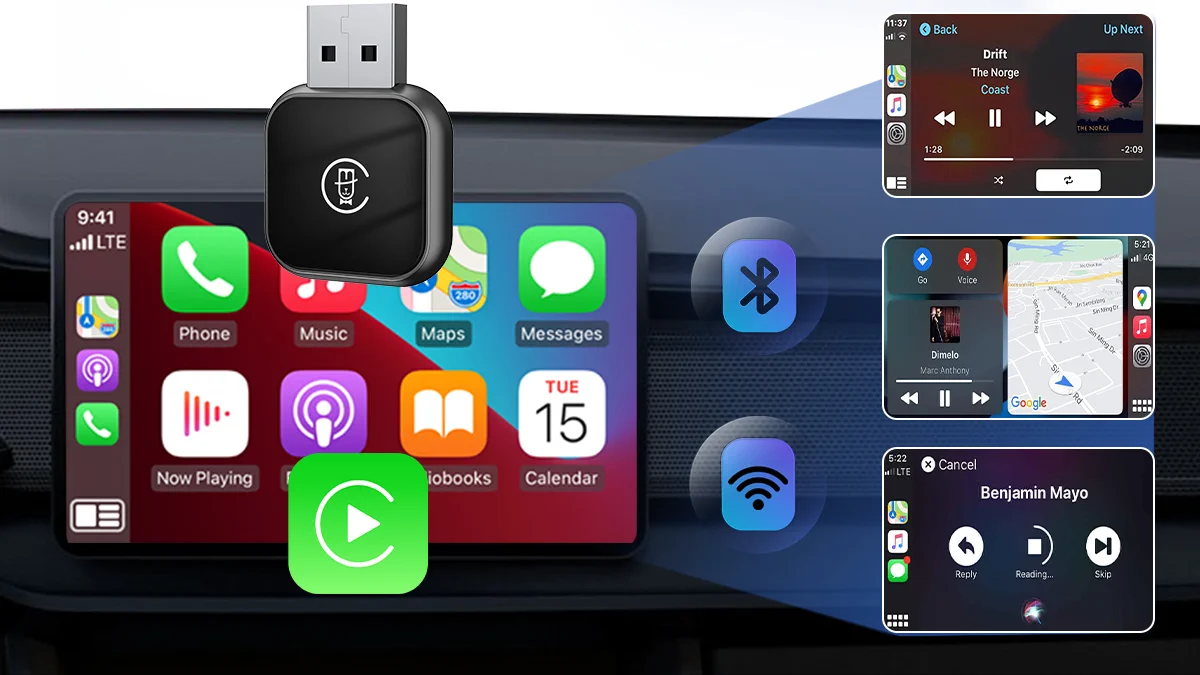
Task: Pause playback of Drift
Action: pyautogui.click(x=995, y=117)
